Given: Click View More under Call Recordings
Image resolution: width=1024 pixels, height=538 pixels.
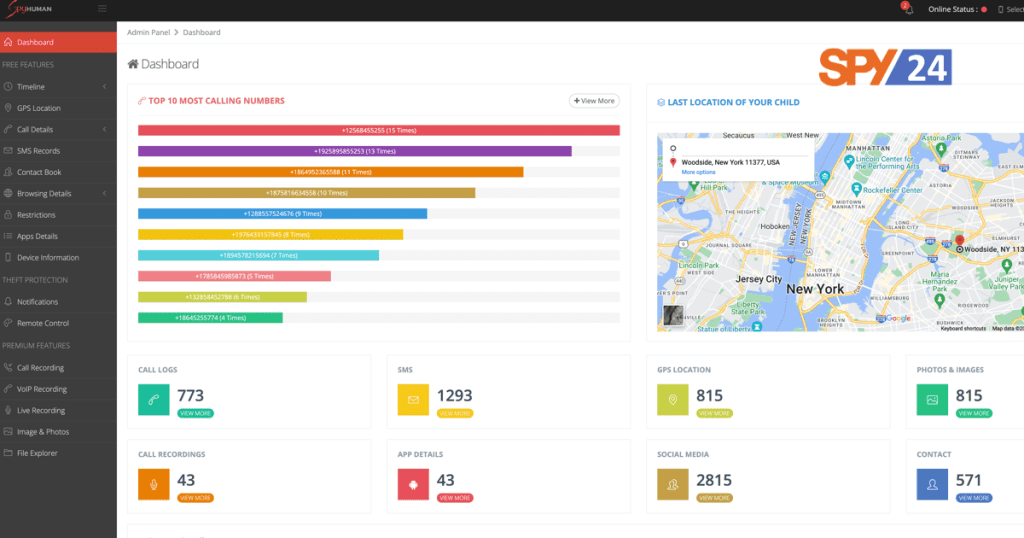Looking at the screenshot, I should [x=195, y=498].
